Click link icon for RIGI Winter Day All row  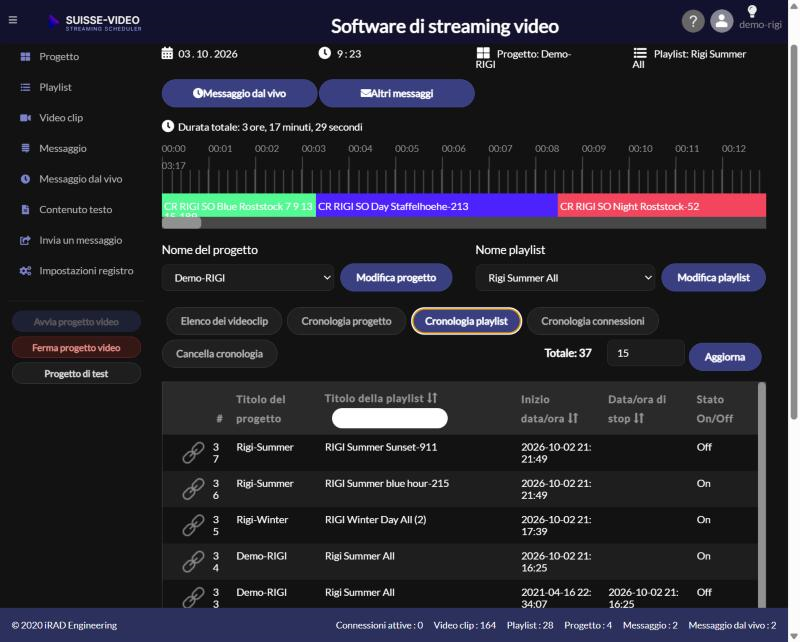pyautogui.click(x=193, y=525)
